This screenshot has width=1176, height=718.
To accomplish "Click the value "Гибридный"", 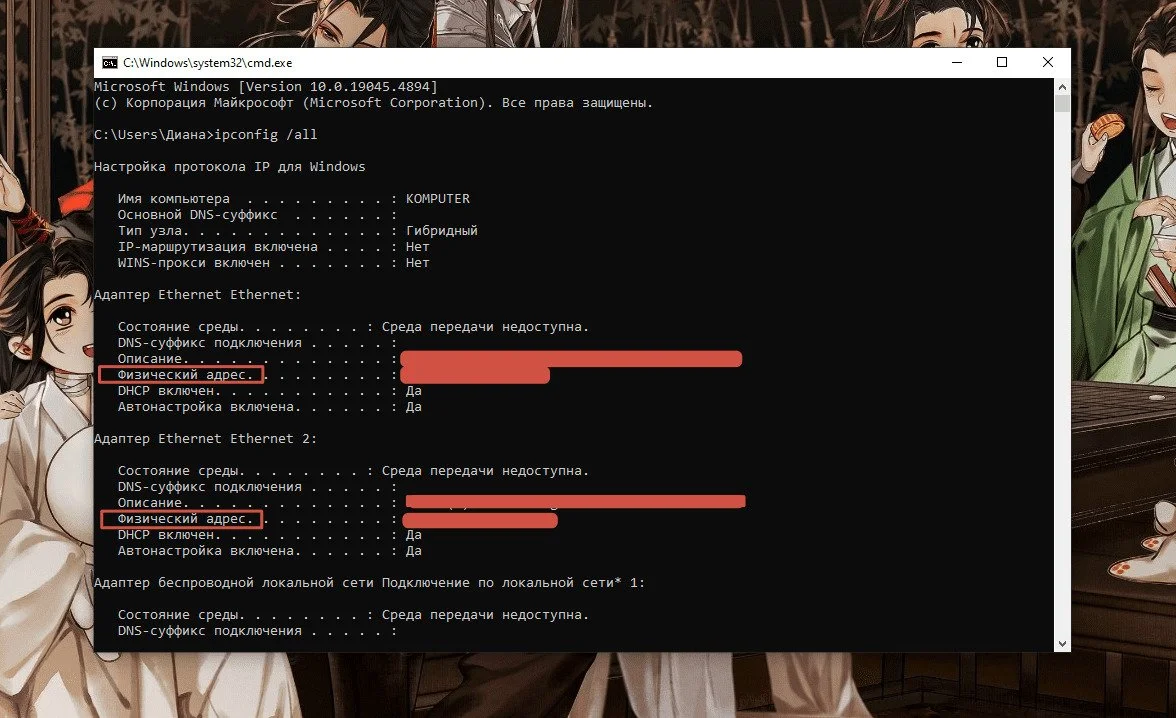I will (x=442, y=231).
